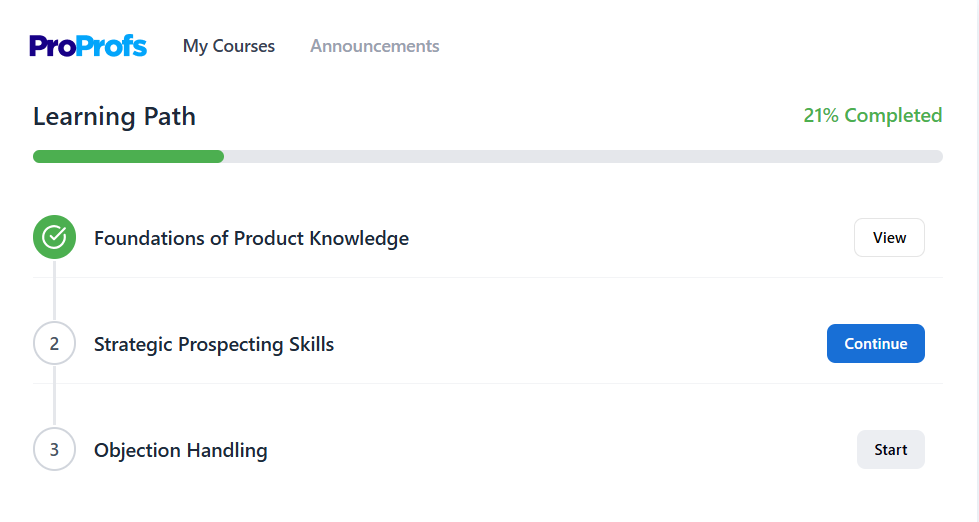
Task: Click the light-blue "Profs" part of the logo
Action: (x=112, y=46)
